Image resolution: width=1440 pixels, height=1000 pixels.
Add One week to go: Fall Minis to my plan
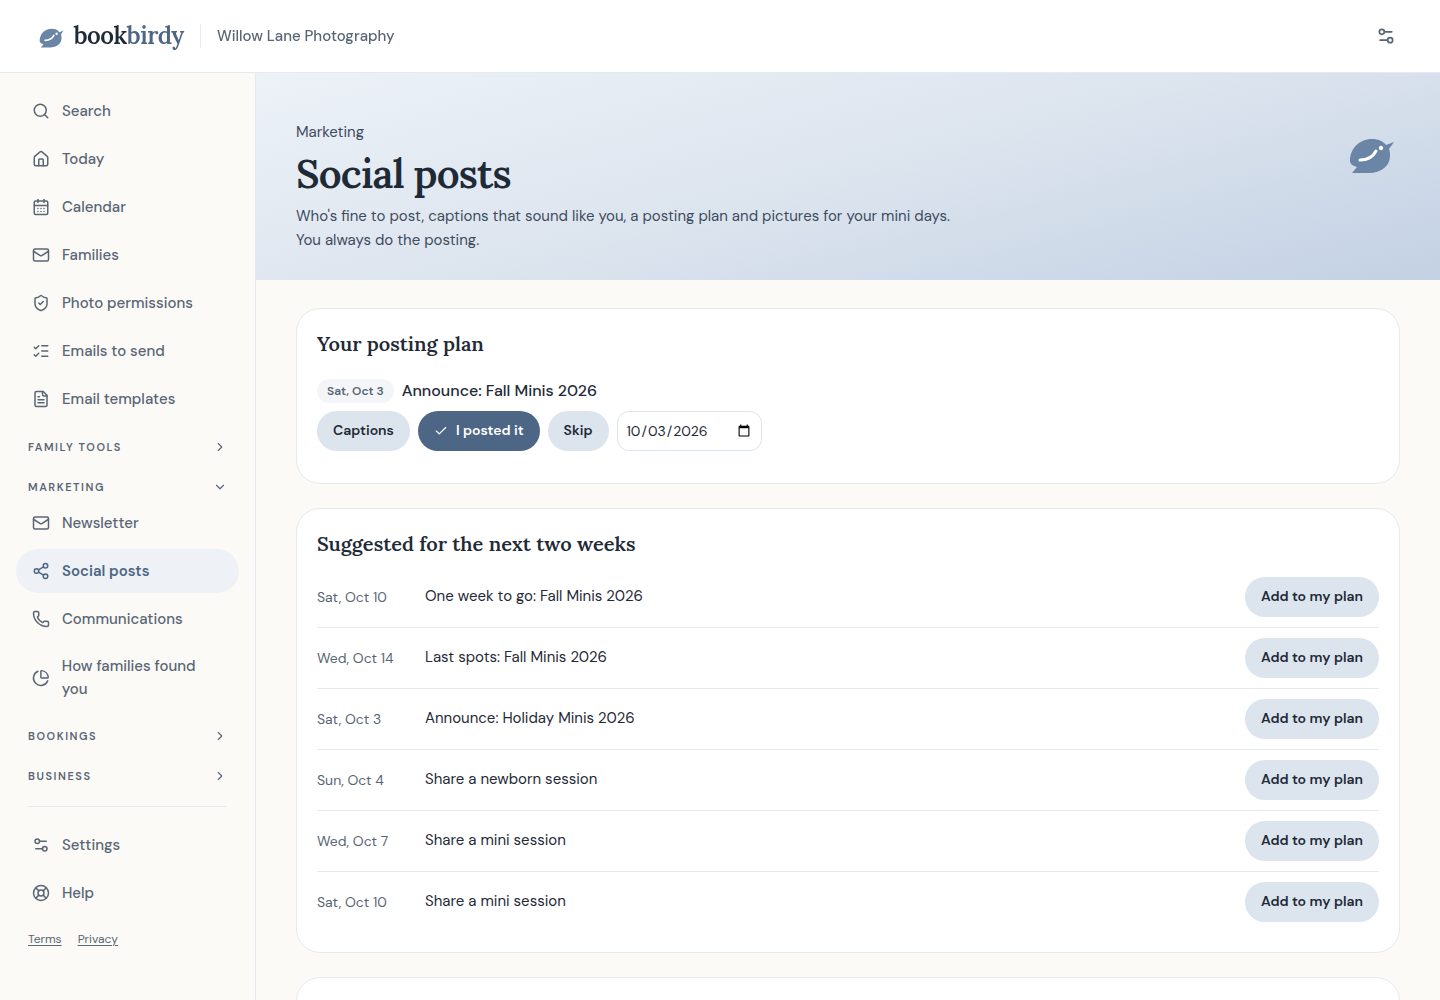coord(1311,597)
